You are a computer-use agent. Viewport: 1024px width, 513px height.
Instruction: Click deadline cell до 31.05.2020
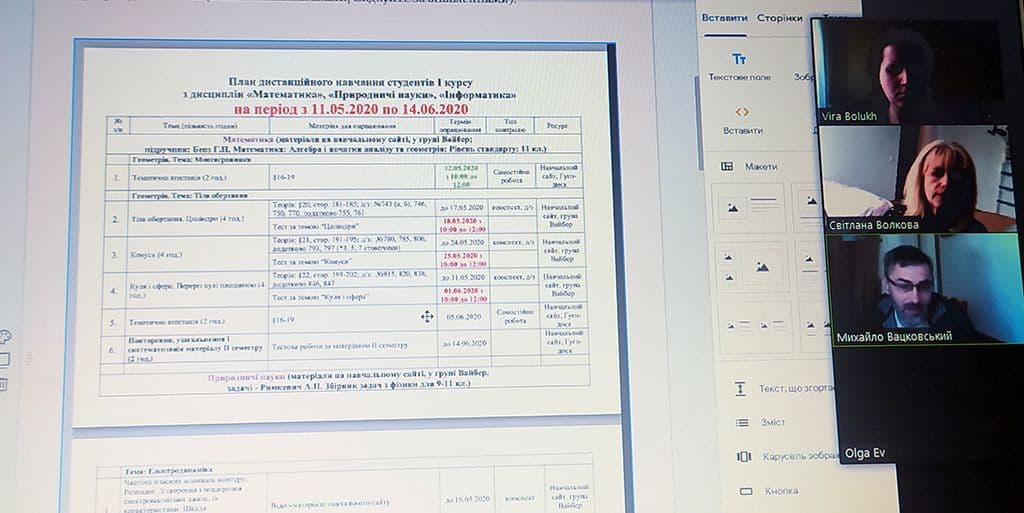pyautogui.click(x=463, y=277)
